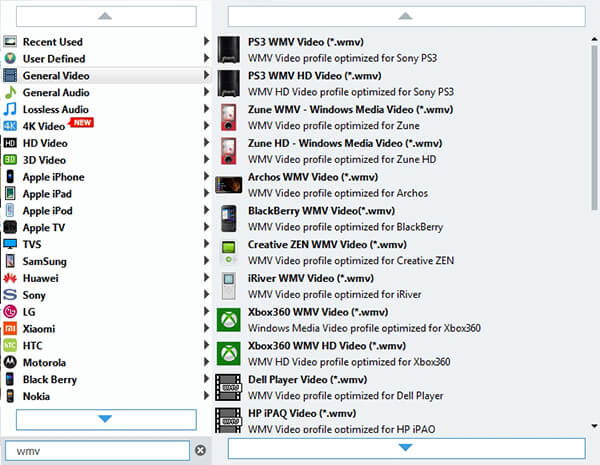Click the 4K Video icon

[10, 126]
